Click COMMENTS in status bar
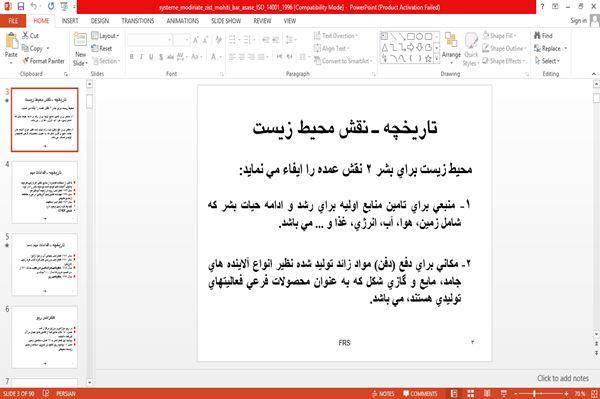The height and width of the screenshot is (399, 600). (420, 394)
